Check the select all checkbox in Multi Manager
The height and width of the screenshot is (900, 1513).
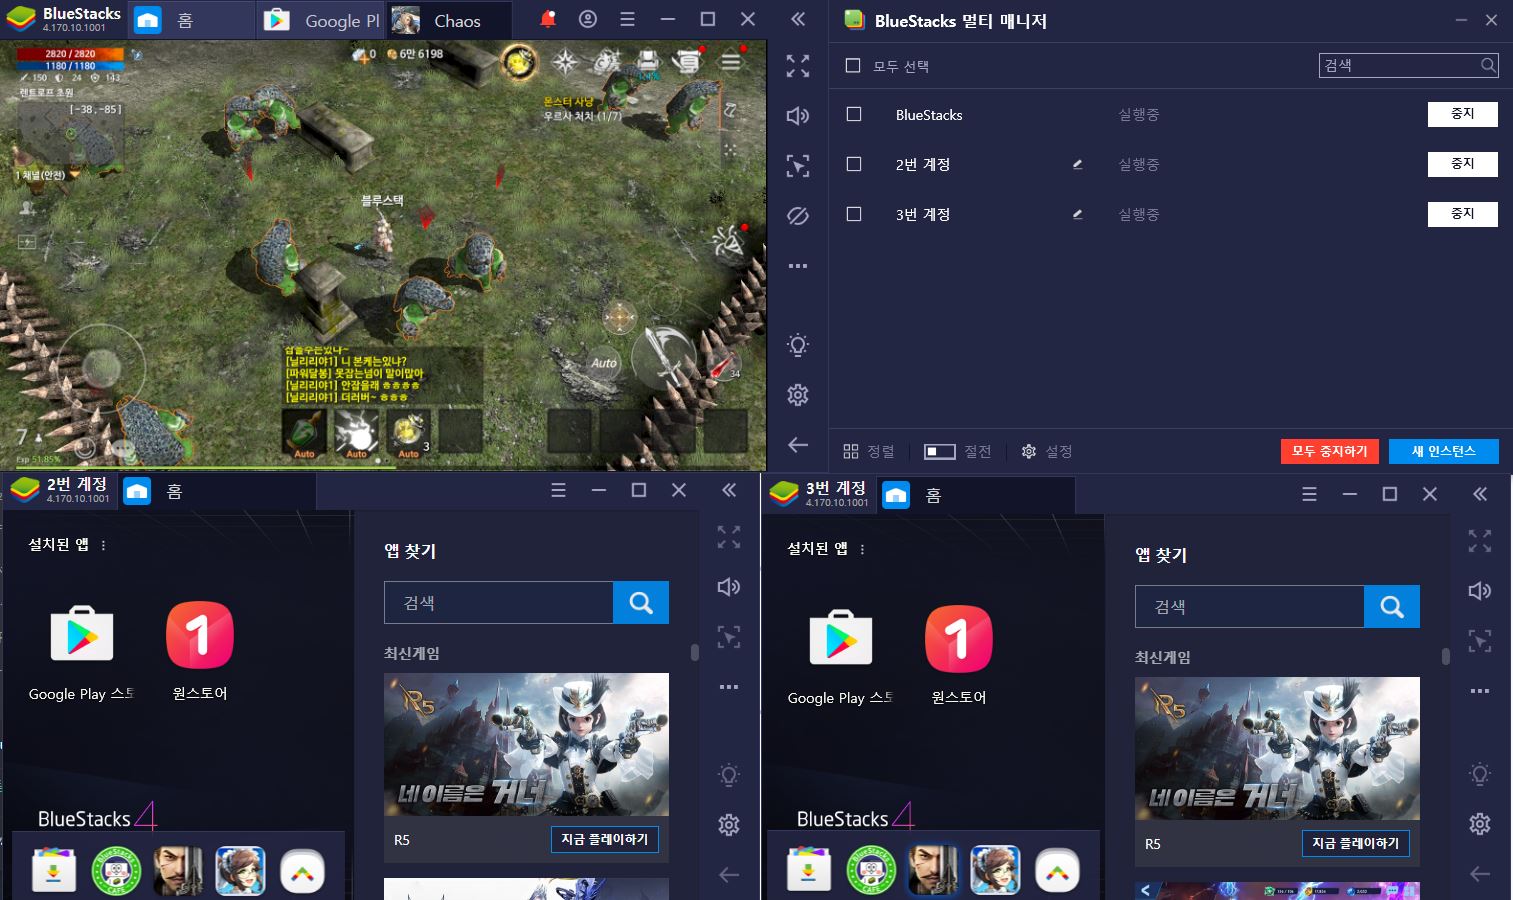(853, 65)
